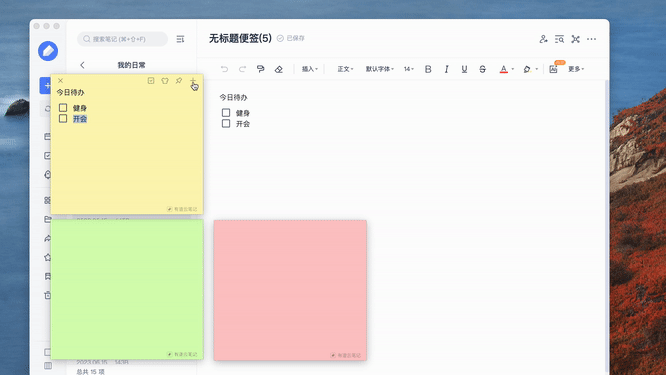
Task: Apply Strikethrough formatting
Action: coord(483,69)
